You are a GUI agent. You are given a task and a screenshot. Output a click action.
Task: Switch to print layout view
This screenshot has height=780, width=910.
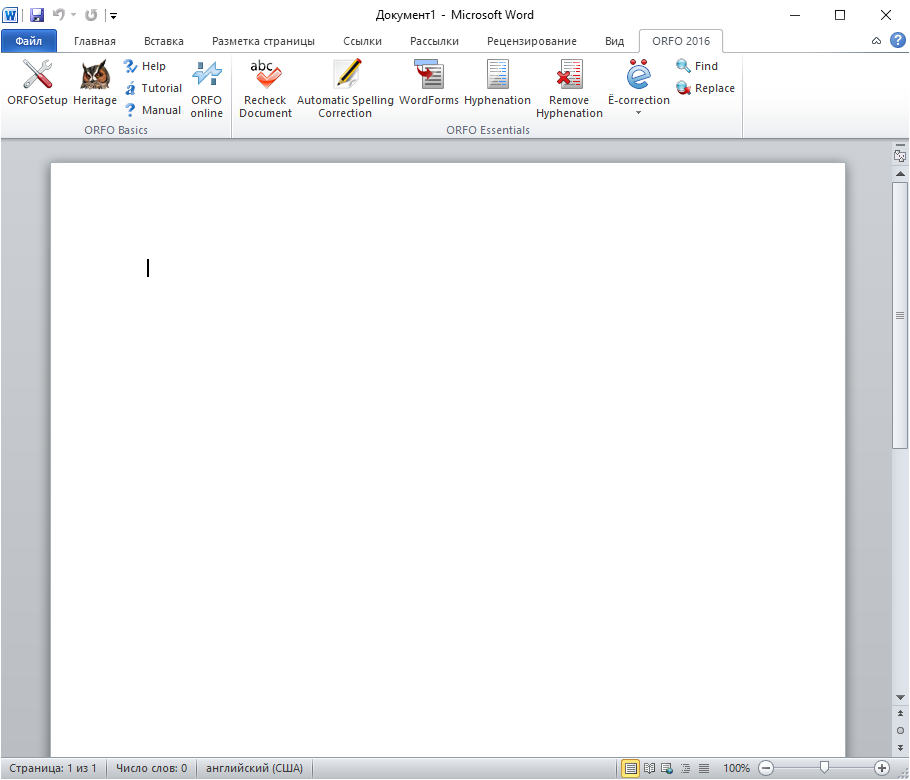coord(631,768)
